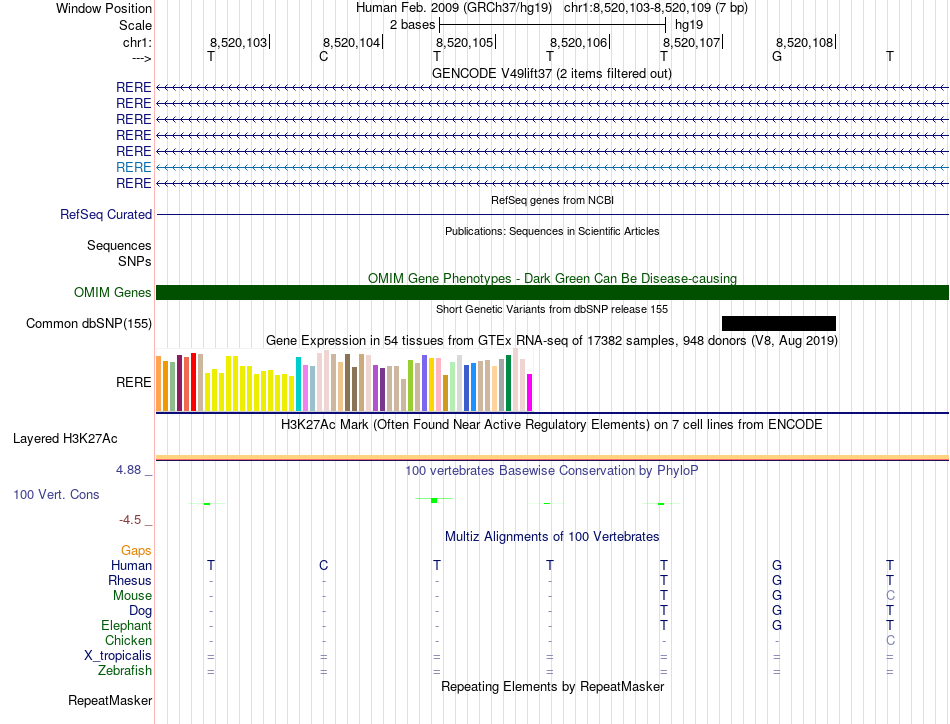This screenshot has width=950, height=724.
Task: Click Multiz Alignments of 100 Vertebrates title
Action: click(552, 536)
